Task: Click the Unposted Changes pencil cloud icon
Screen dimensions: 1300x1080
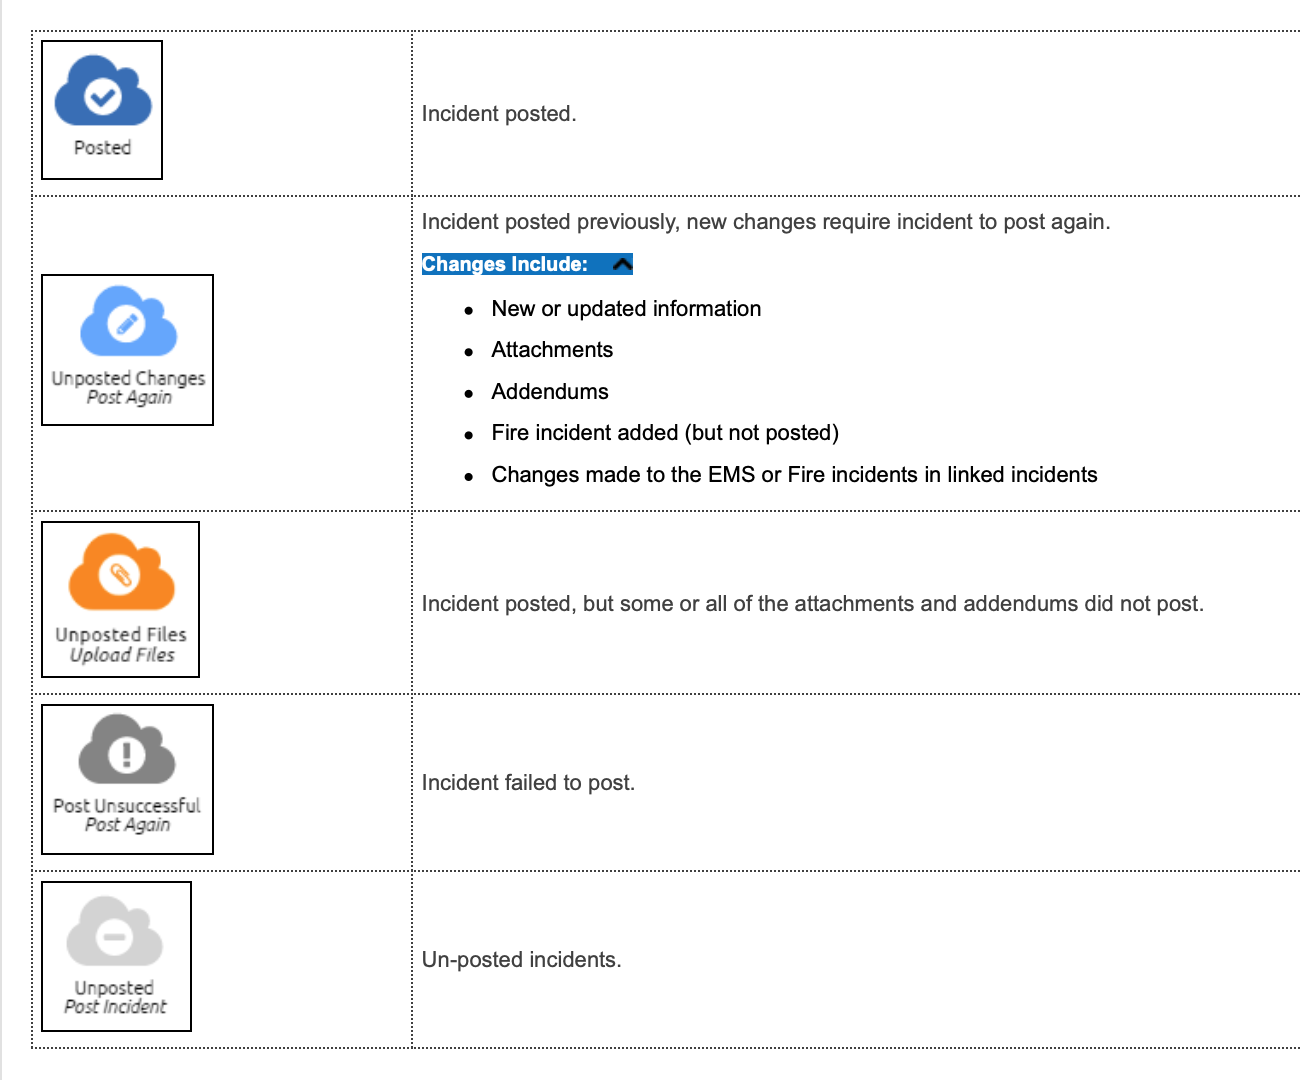Action: pyautogui.click(x=128, y=322)
